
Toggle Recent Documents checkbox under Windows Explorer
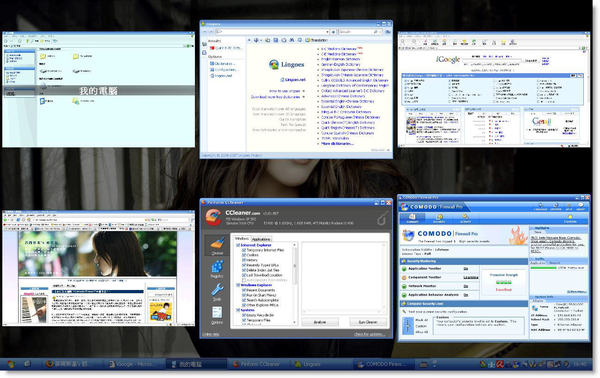(x=244, y=290)
